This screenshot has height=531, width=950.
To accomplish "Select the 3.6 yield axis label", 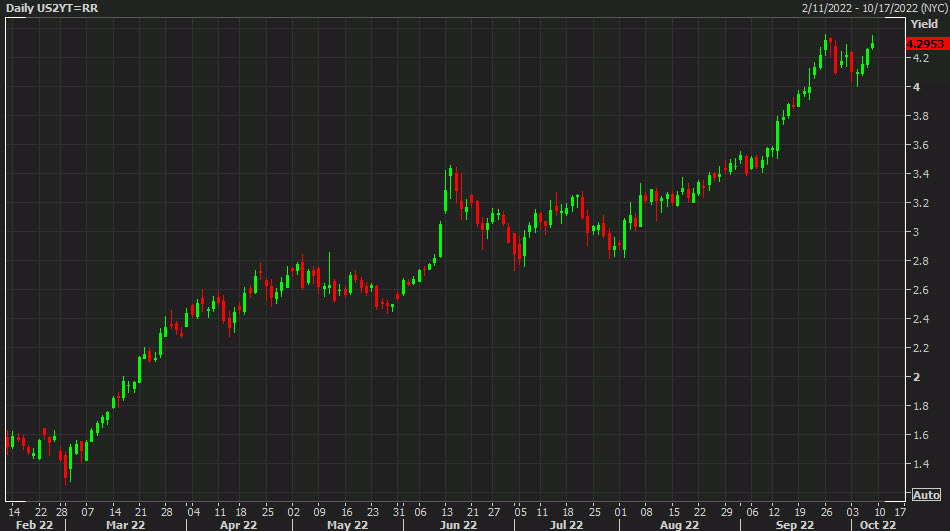I will (921, 145).
